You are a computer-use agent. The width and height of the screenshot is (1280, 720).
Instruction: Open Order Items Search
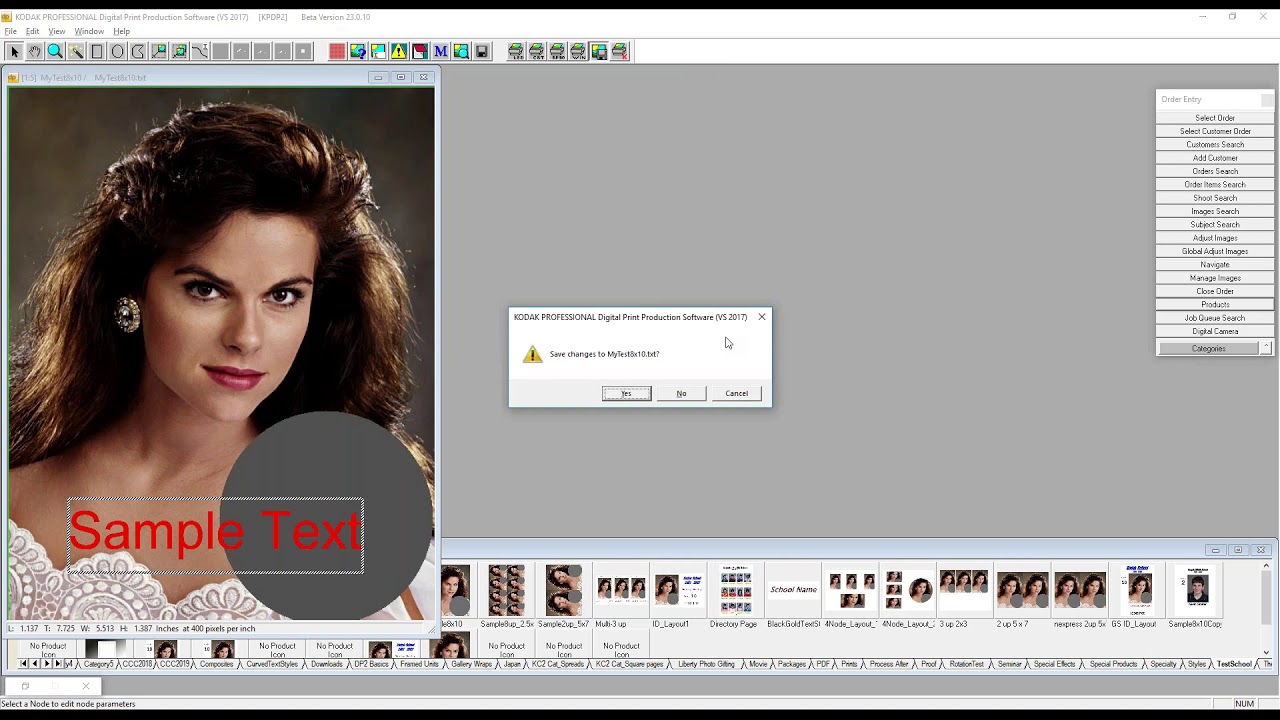coord(1215,185)
